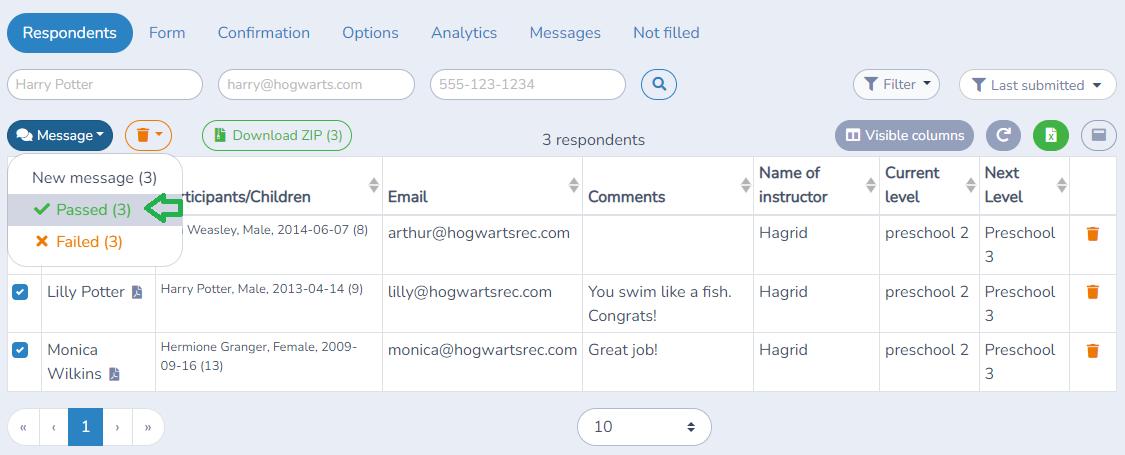Click the refresh respondents icon button
The image size is (1125, 455).
pos(1003,135)
